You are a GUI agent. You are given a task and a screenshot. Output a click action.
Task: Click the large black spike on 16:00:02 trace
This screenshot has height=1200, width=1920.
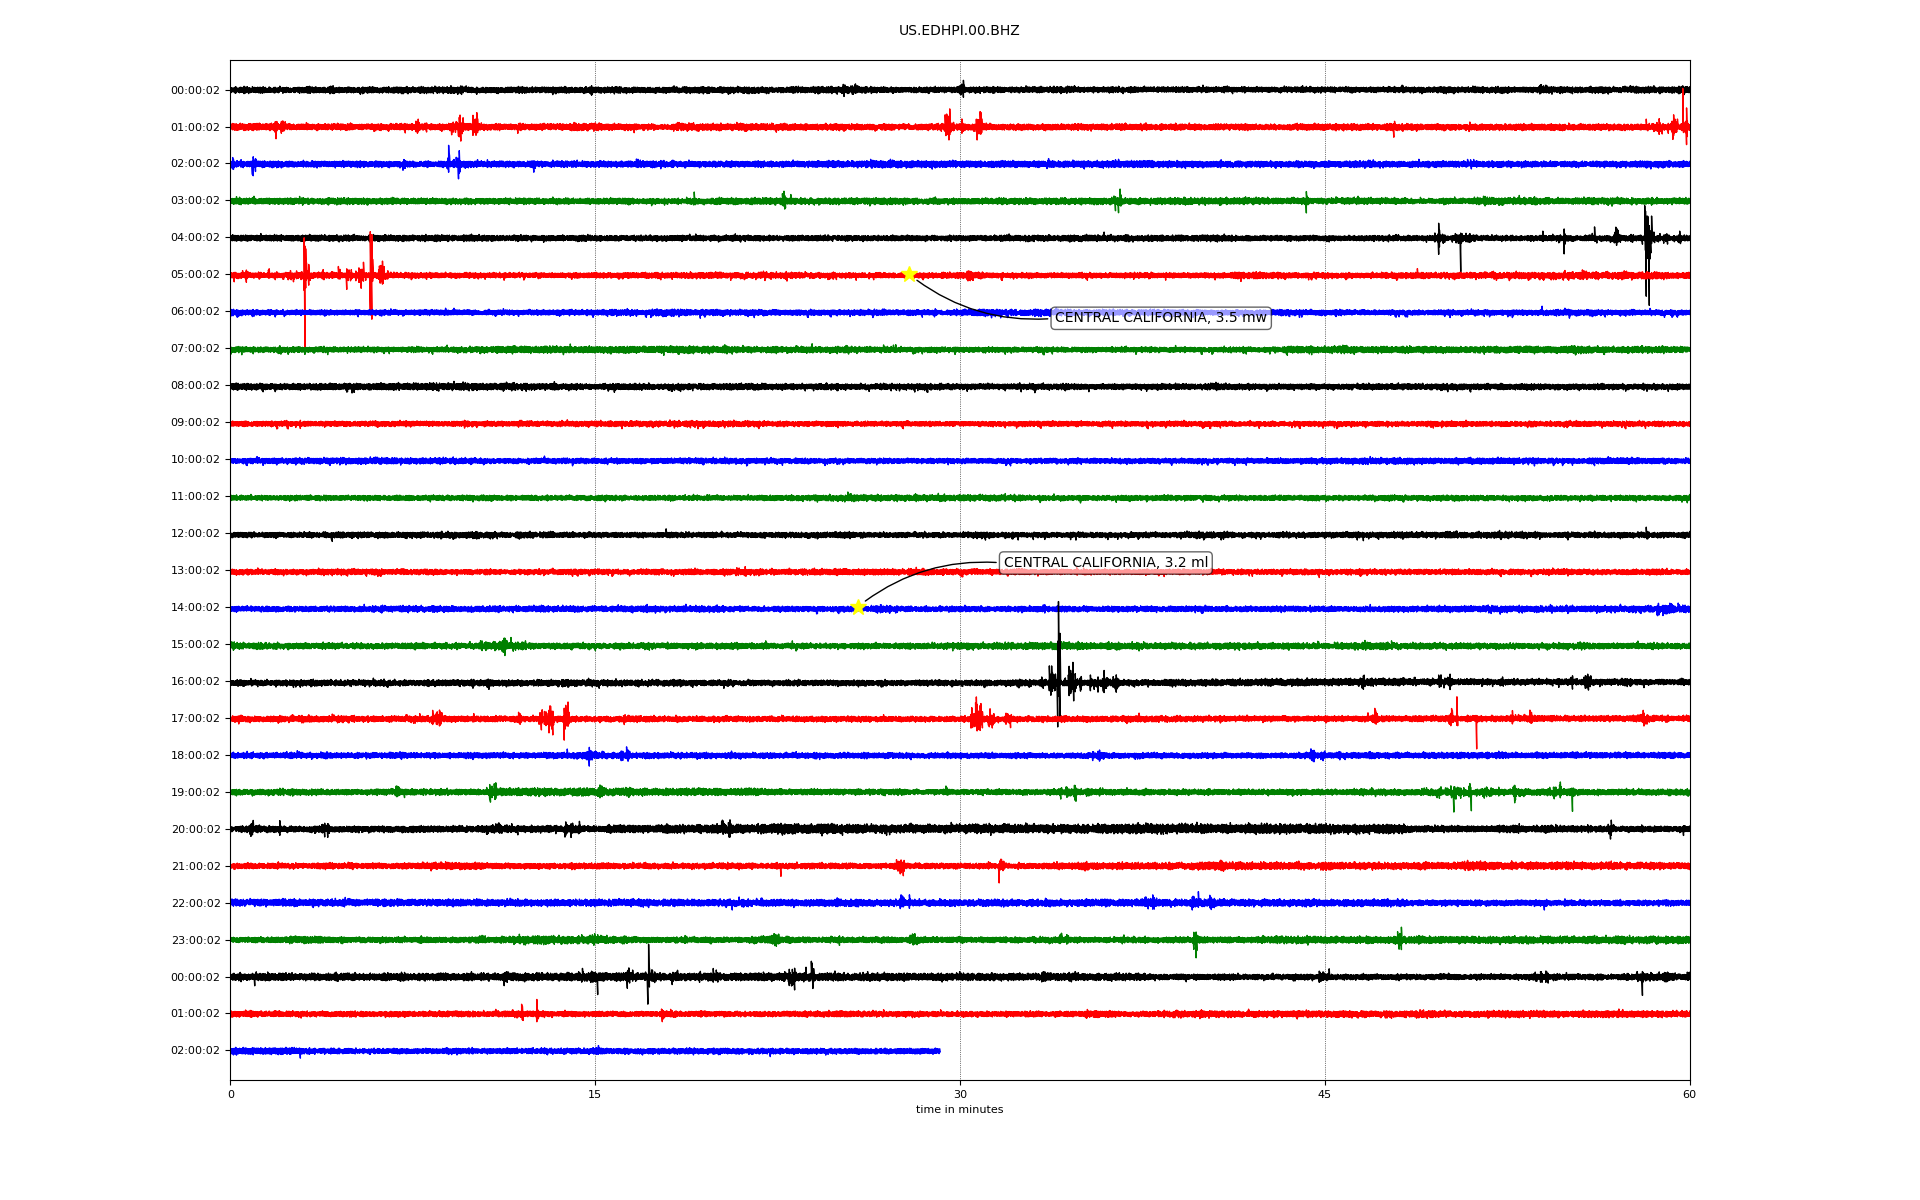[x=1058, y=665]
